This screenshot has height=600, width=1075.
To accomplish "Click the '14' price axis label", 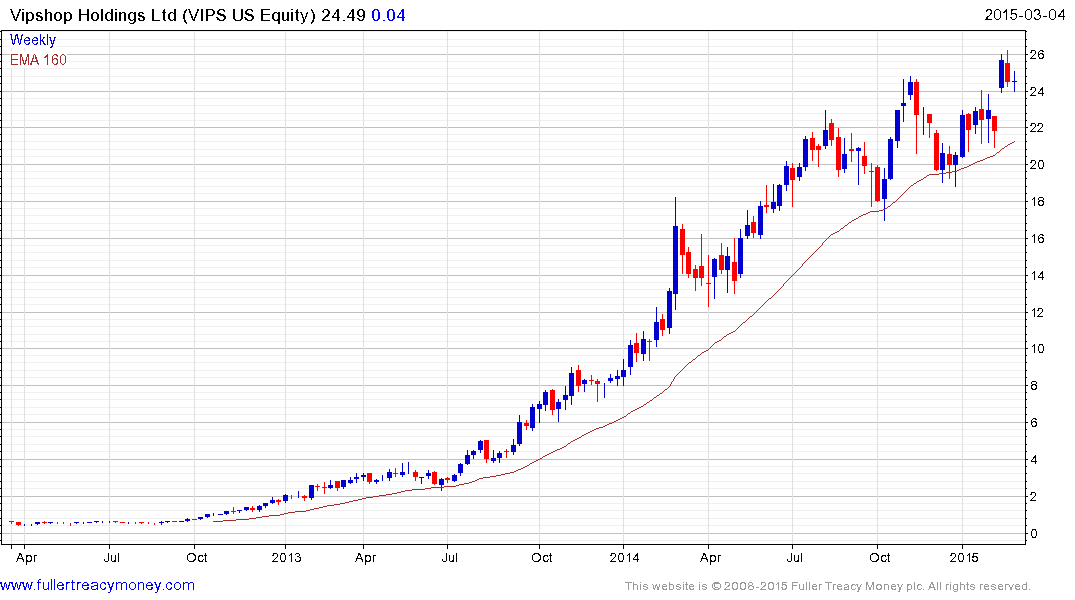I will coord(1037,276).
